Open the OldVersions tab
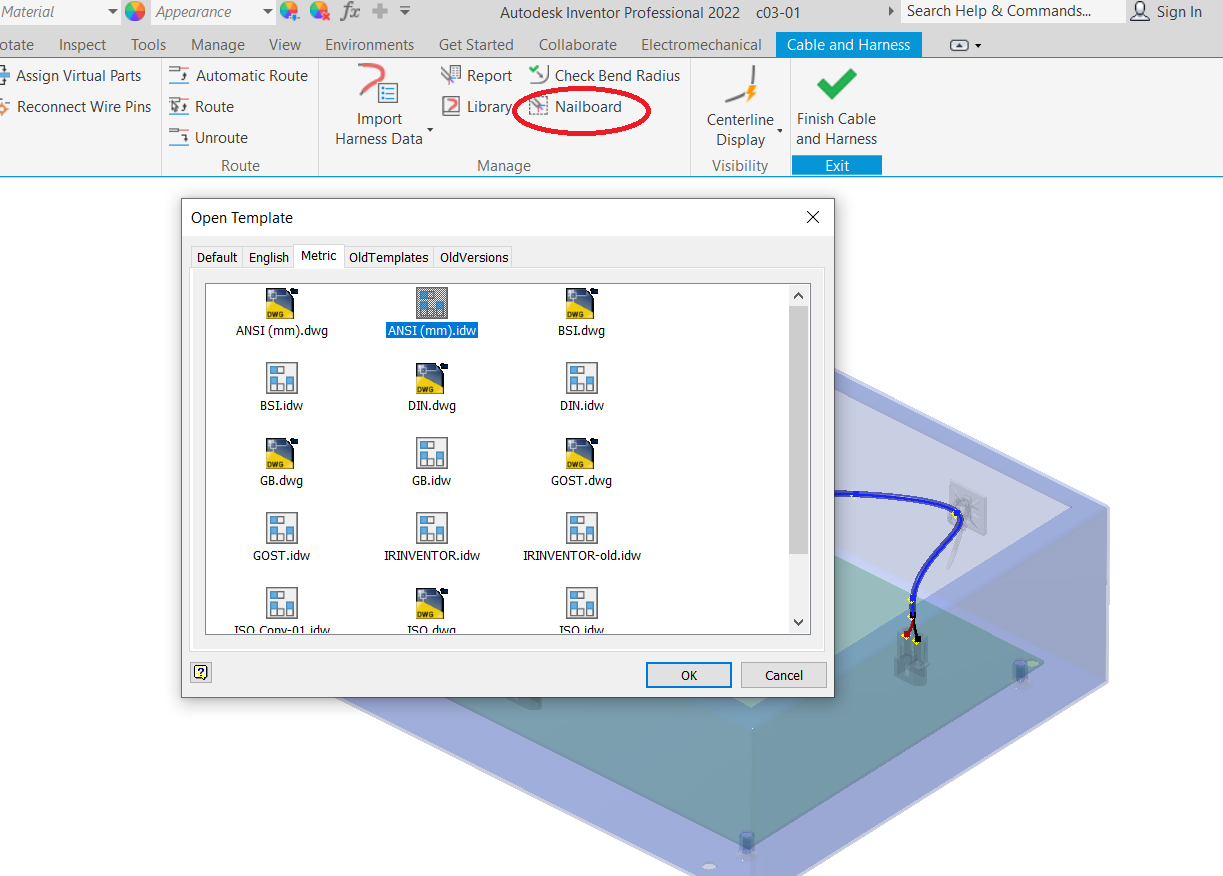Image resolution: width=1223 pixels, height=876 pixels. (x=474, y=257)
